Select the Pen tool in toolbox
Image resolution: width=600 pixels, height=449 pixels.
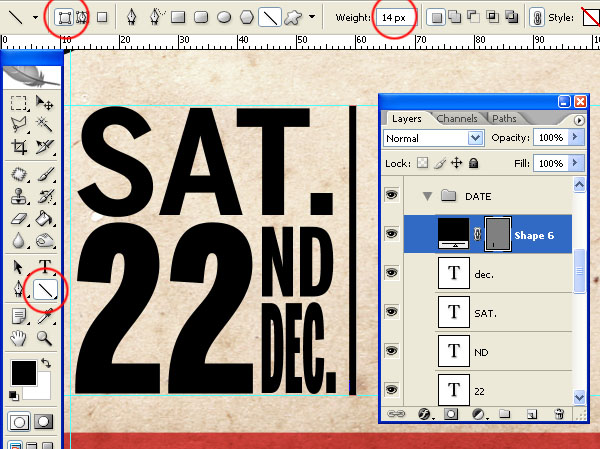(18, 289)
